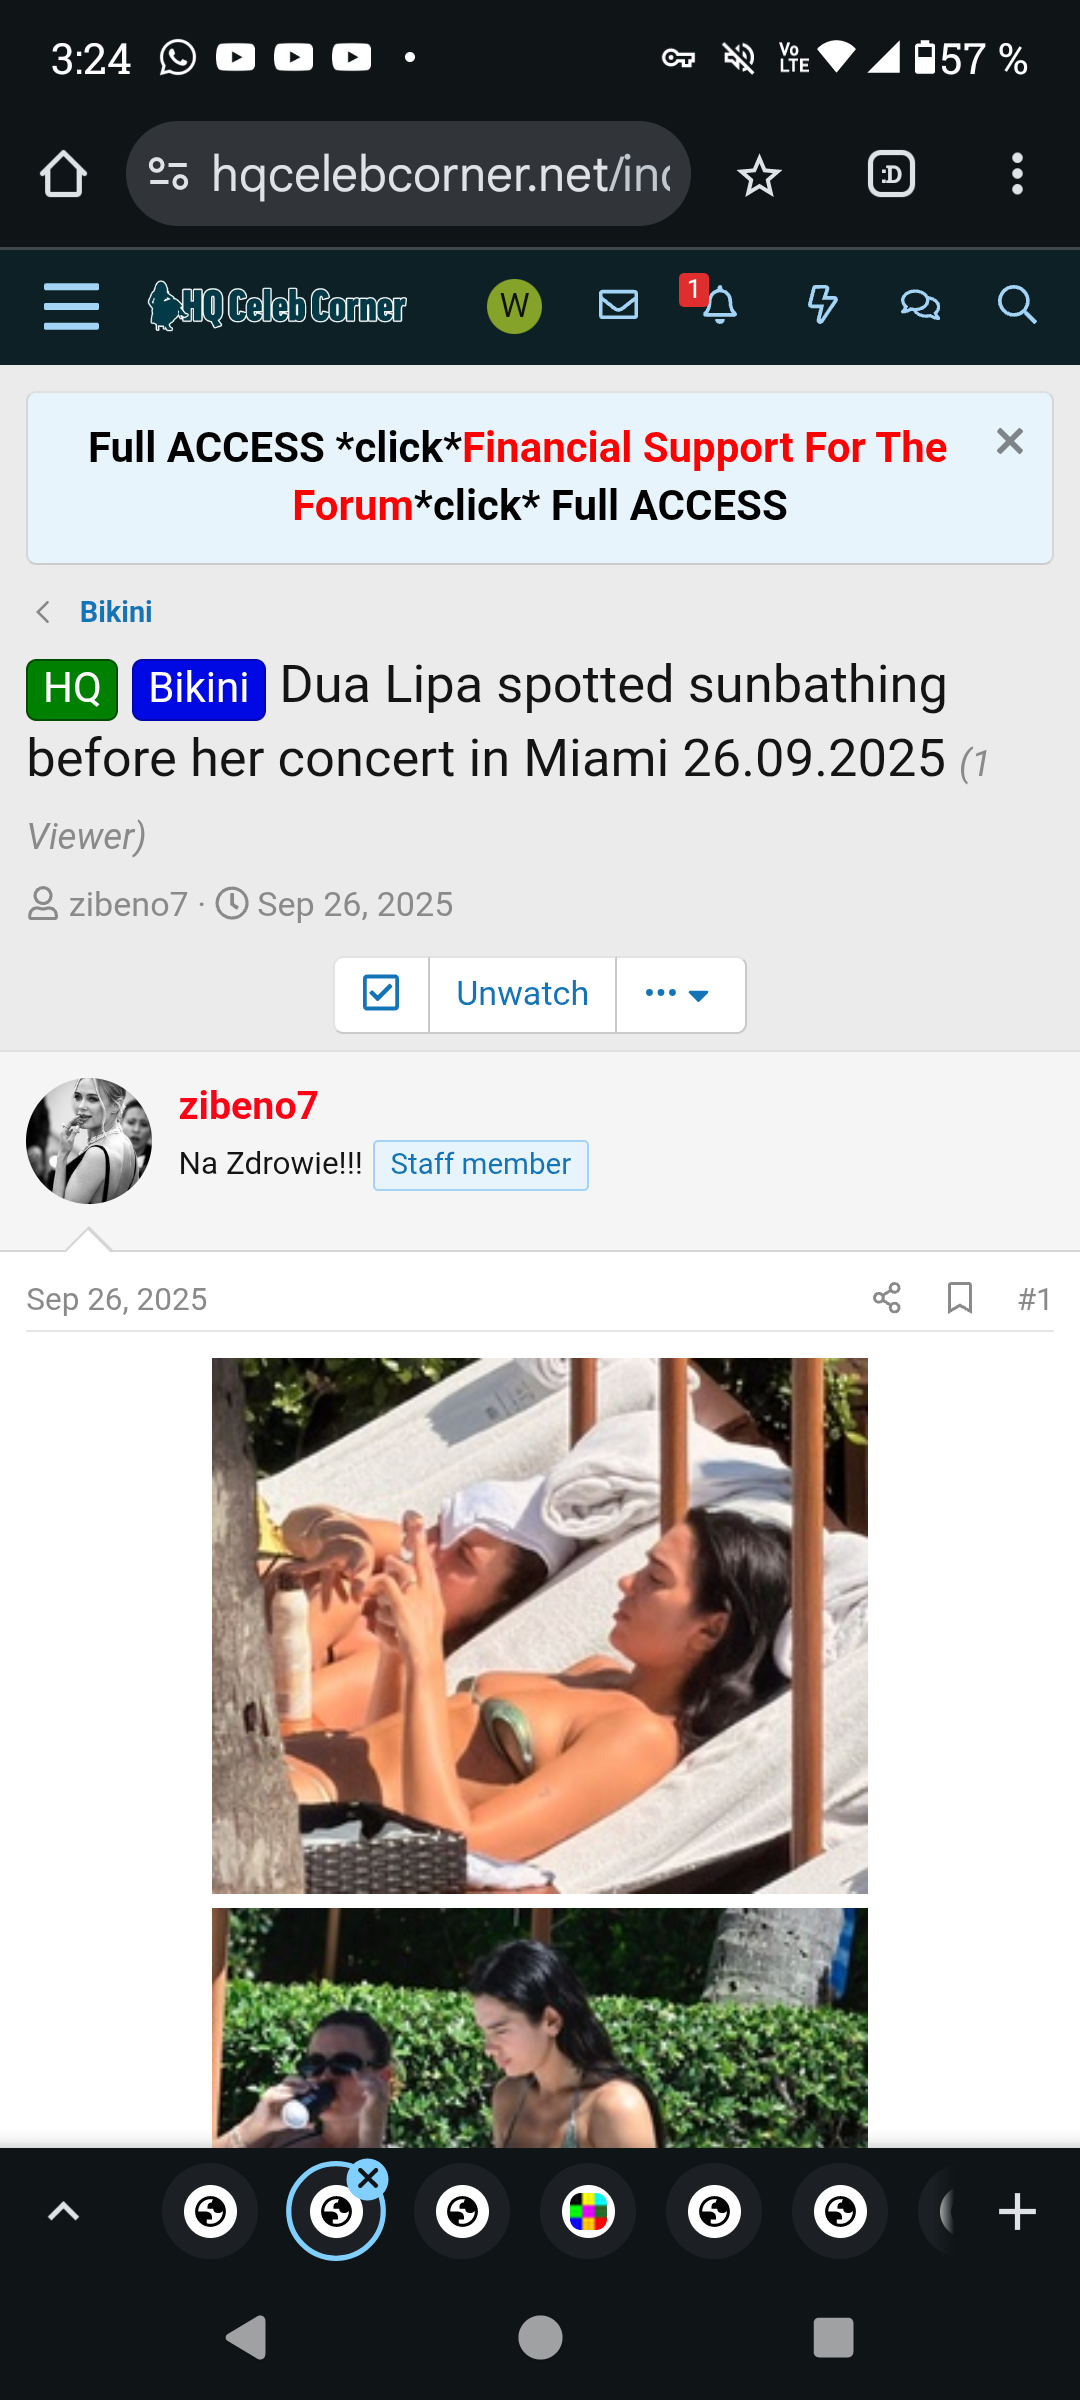Switch to the colorful grid icon tab
The width and height of the screenshot is (1080, 2400).
(588, 2211)
